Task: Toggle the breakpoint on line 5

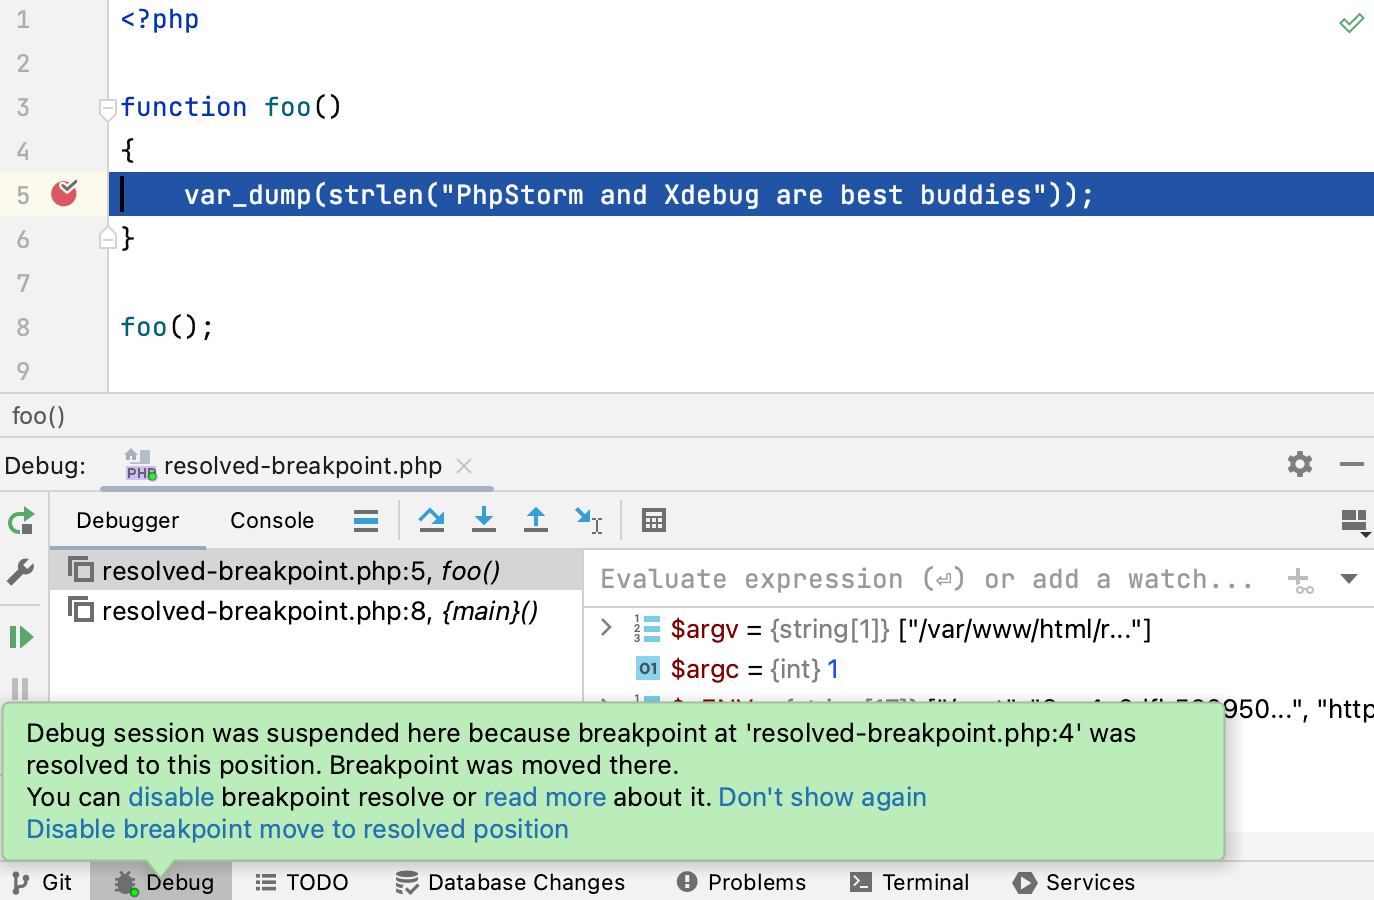Action: [63, 194]
